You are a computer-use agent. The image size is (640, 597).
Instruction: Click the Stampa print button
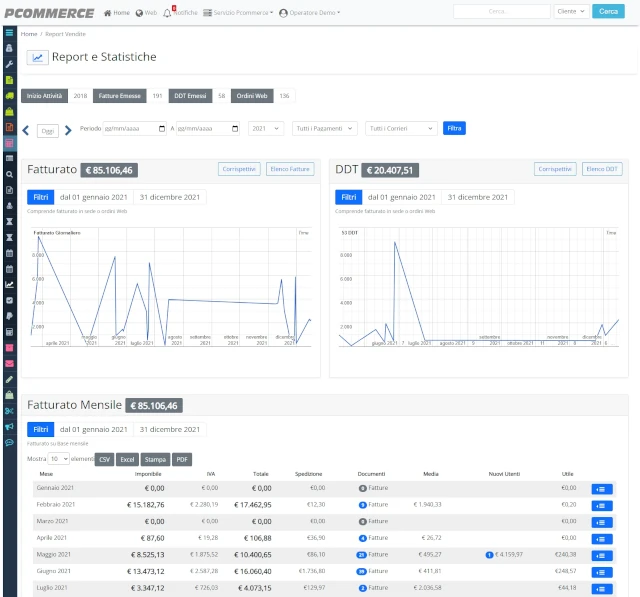tap(155, 459)
